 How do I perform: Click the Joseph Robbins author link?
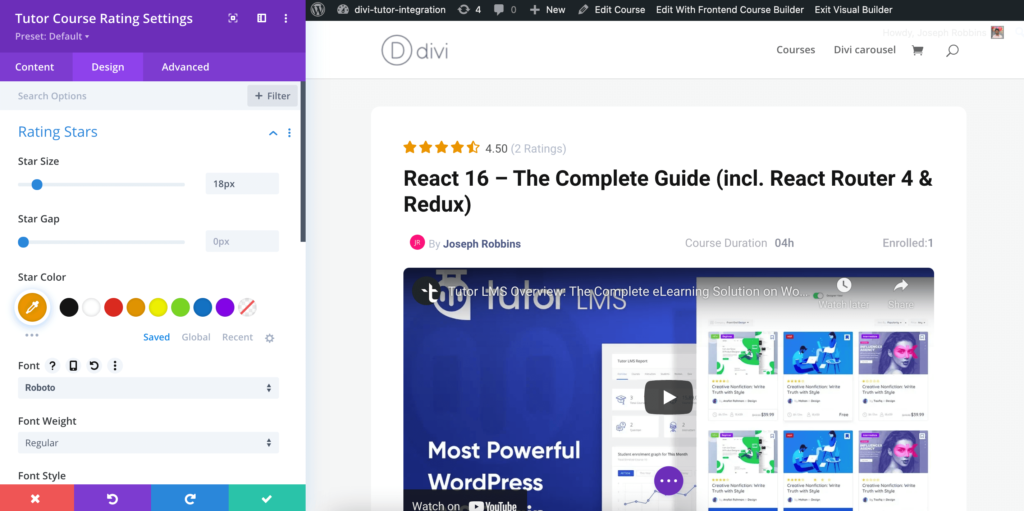482,244
